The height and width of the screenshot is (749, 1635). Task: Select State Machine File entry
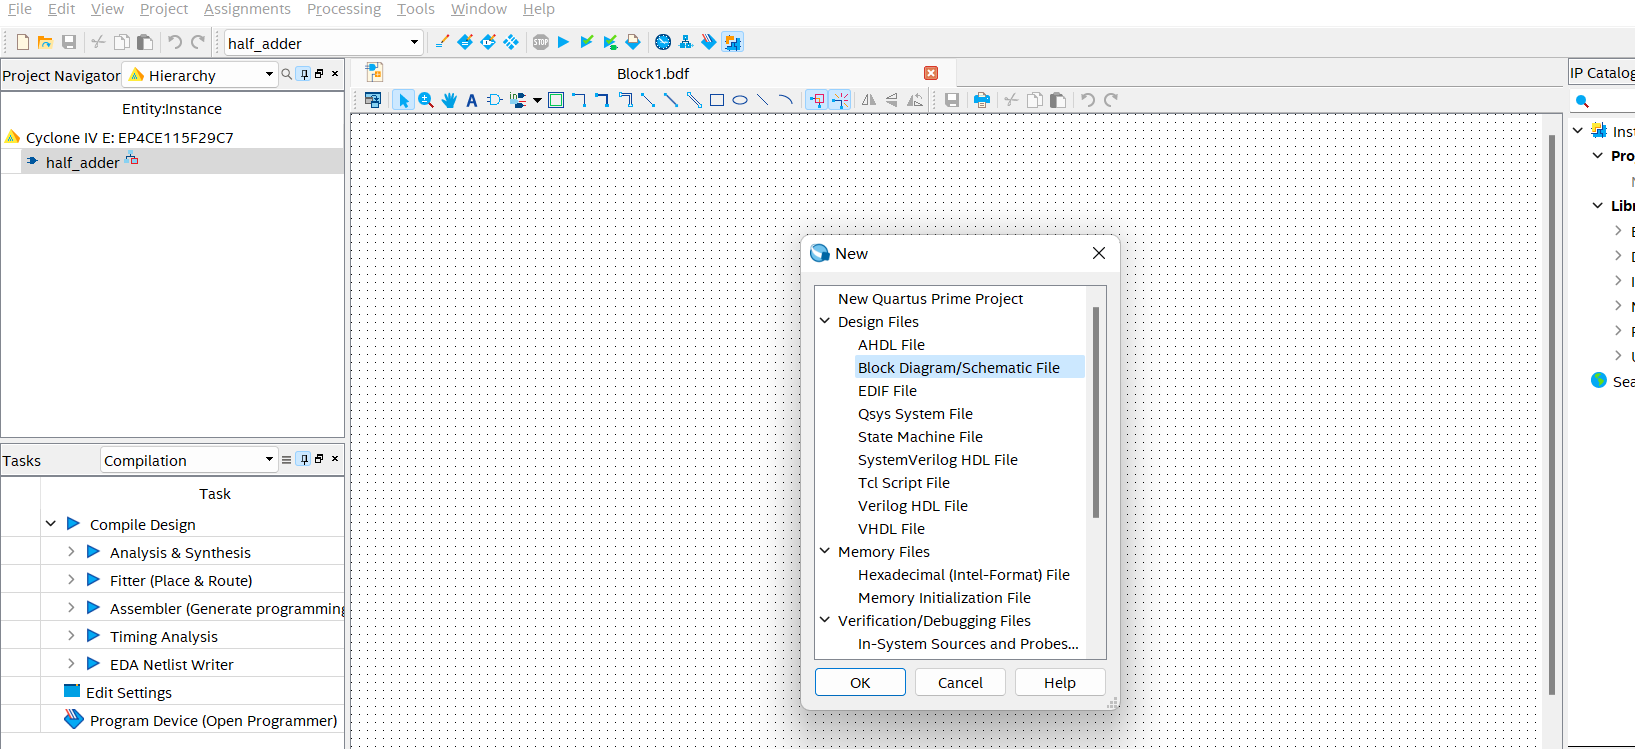(x=920, y=436)
